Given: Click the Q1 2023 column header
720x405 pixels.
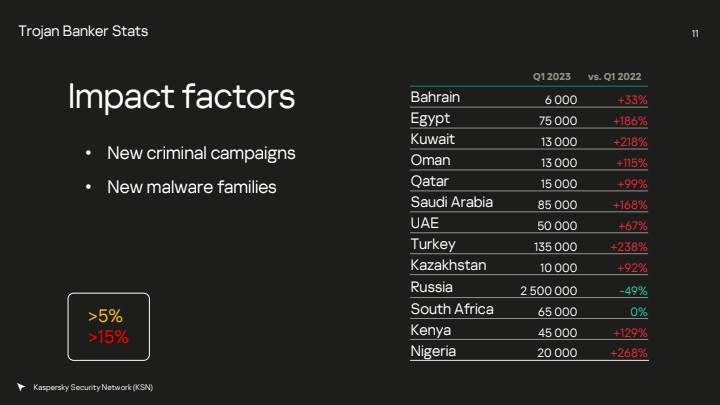Looking at the screenshot, I should (551, 77).
